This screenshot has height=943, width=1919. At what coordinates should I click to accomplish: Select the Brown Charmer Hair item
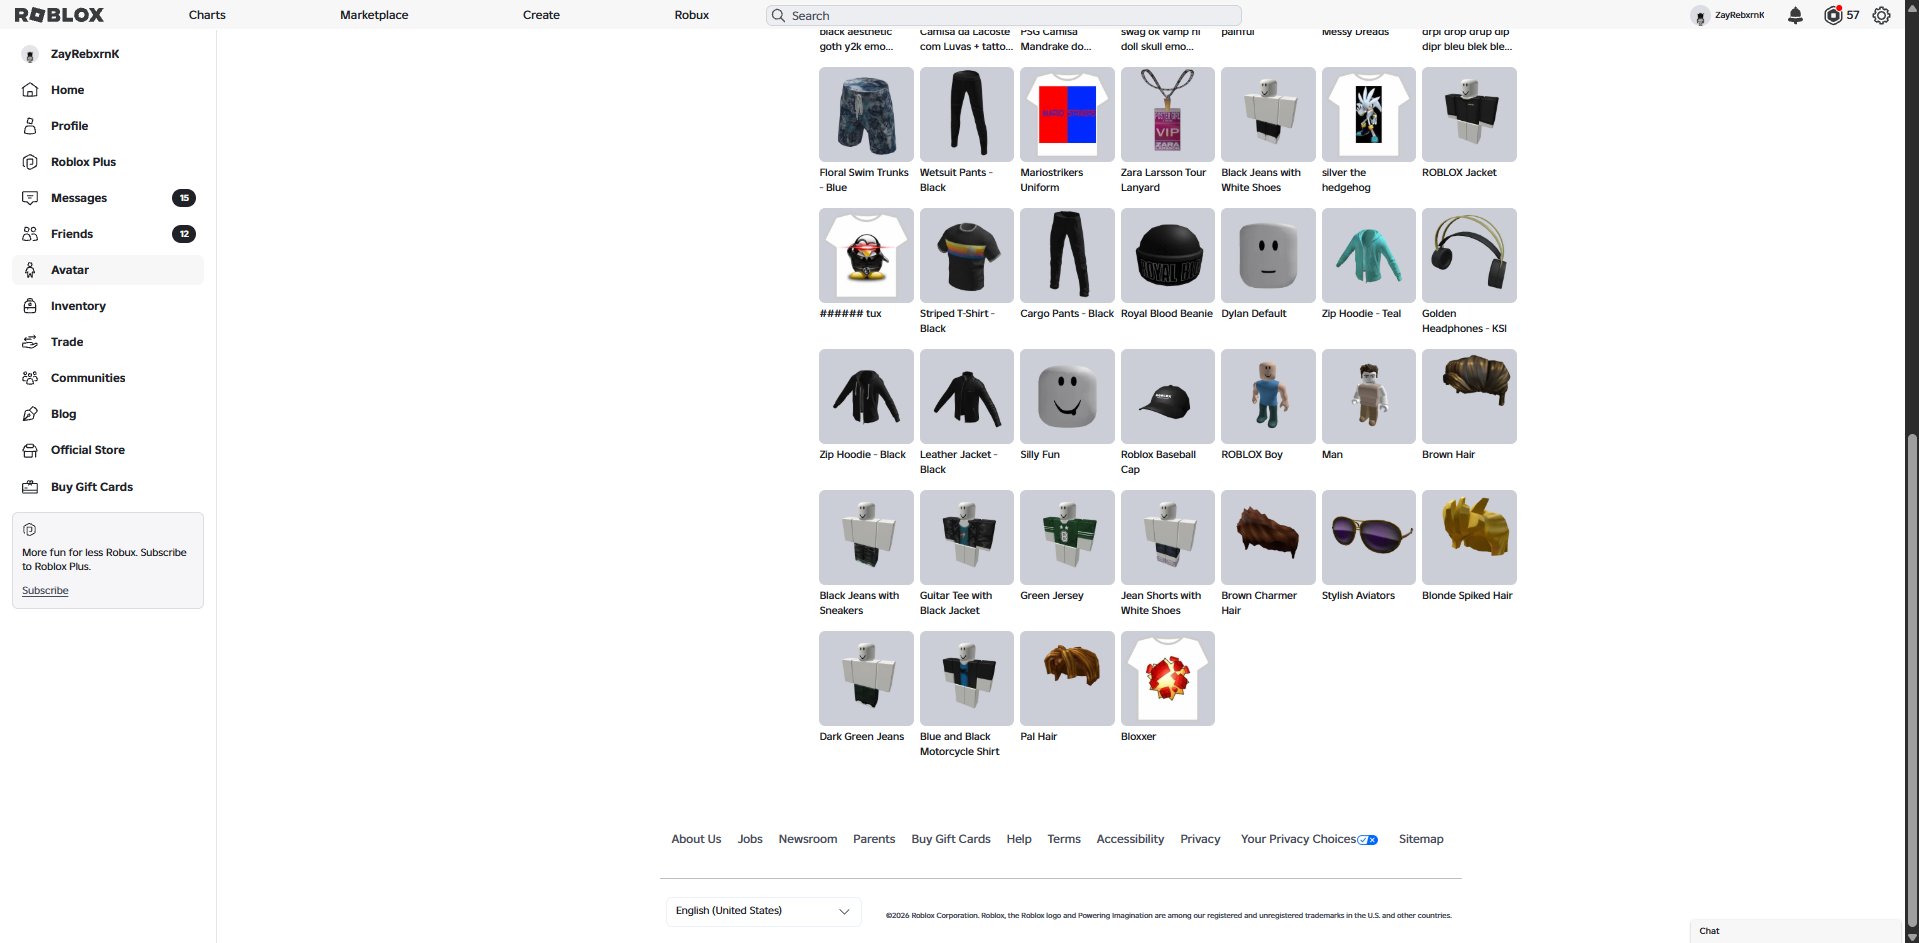[1268, 537]
